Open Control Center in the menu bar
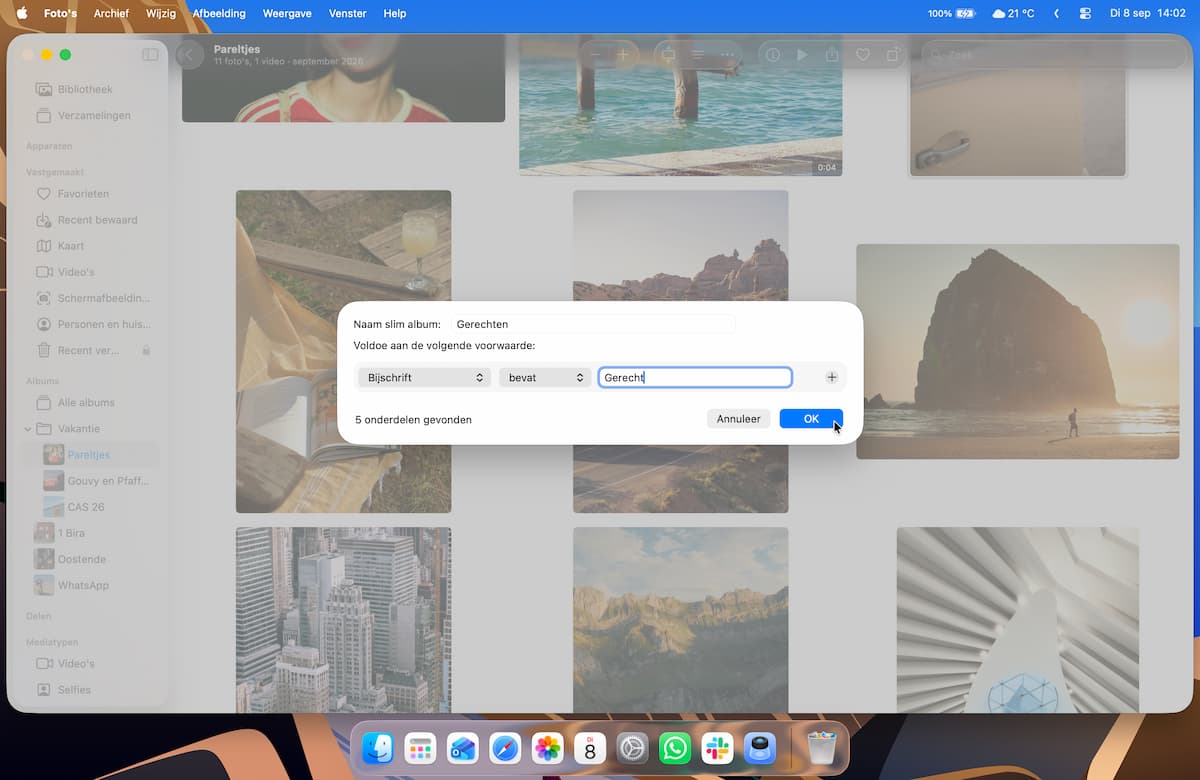 1085,13
